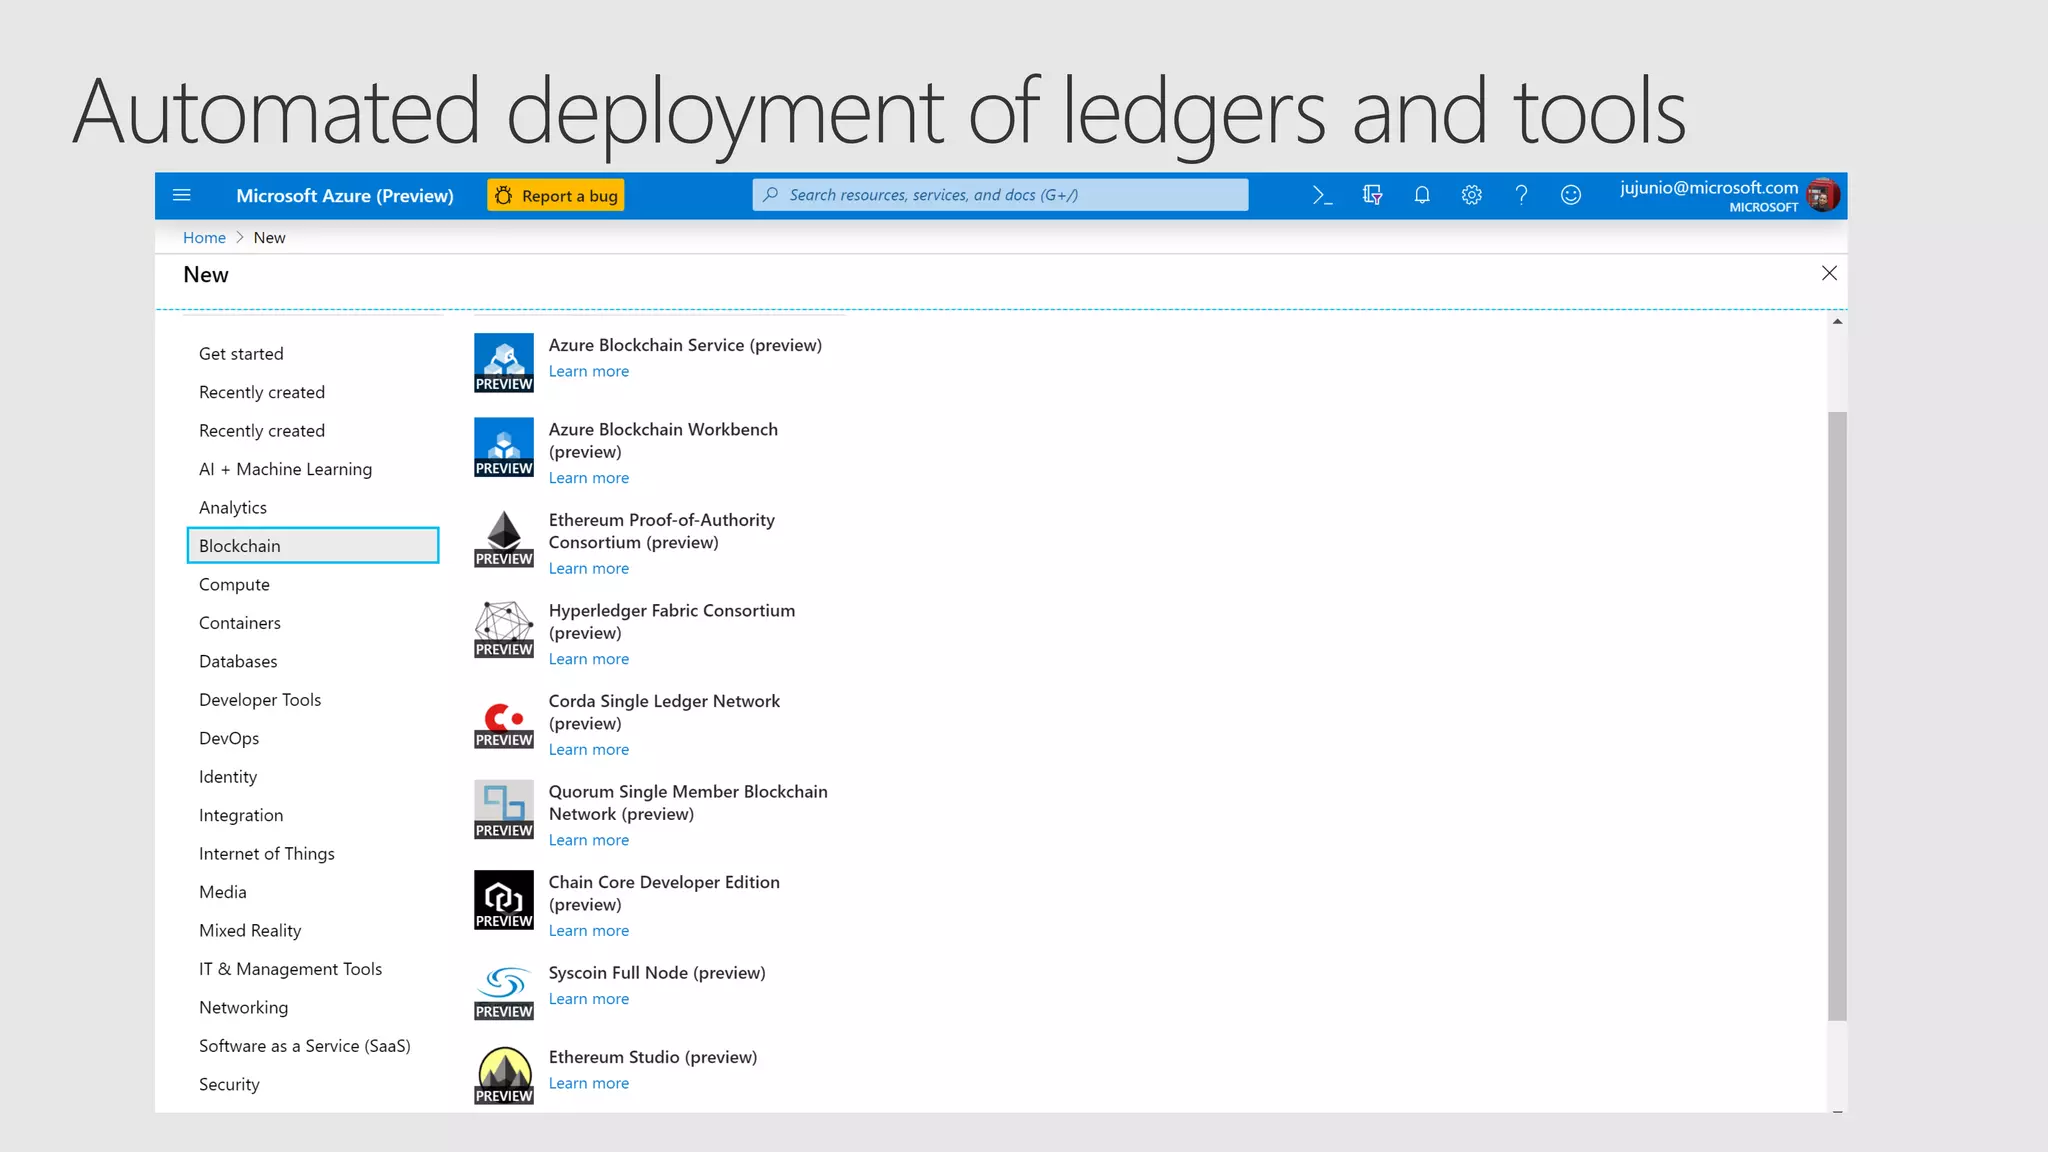Click the Azure Blockchain Service preview icon

[x=504, y=363]
